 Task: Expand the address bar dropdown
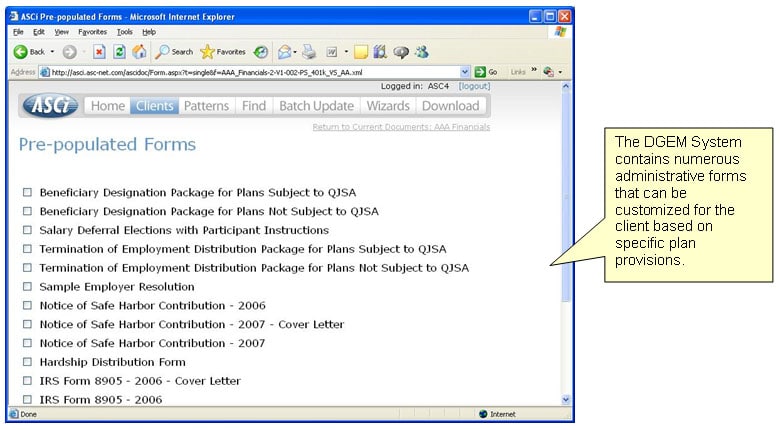(x=465, y=72)
